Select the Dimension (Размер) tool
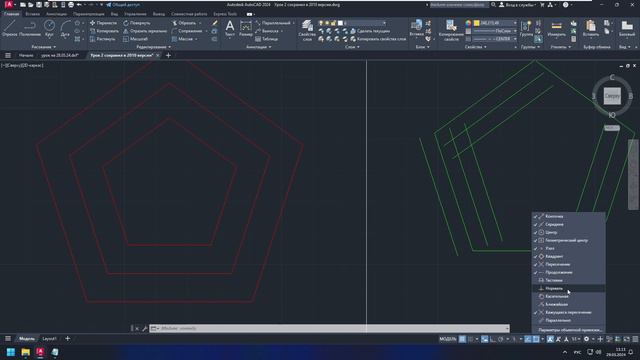 tap(246, 29)
